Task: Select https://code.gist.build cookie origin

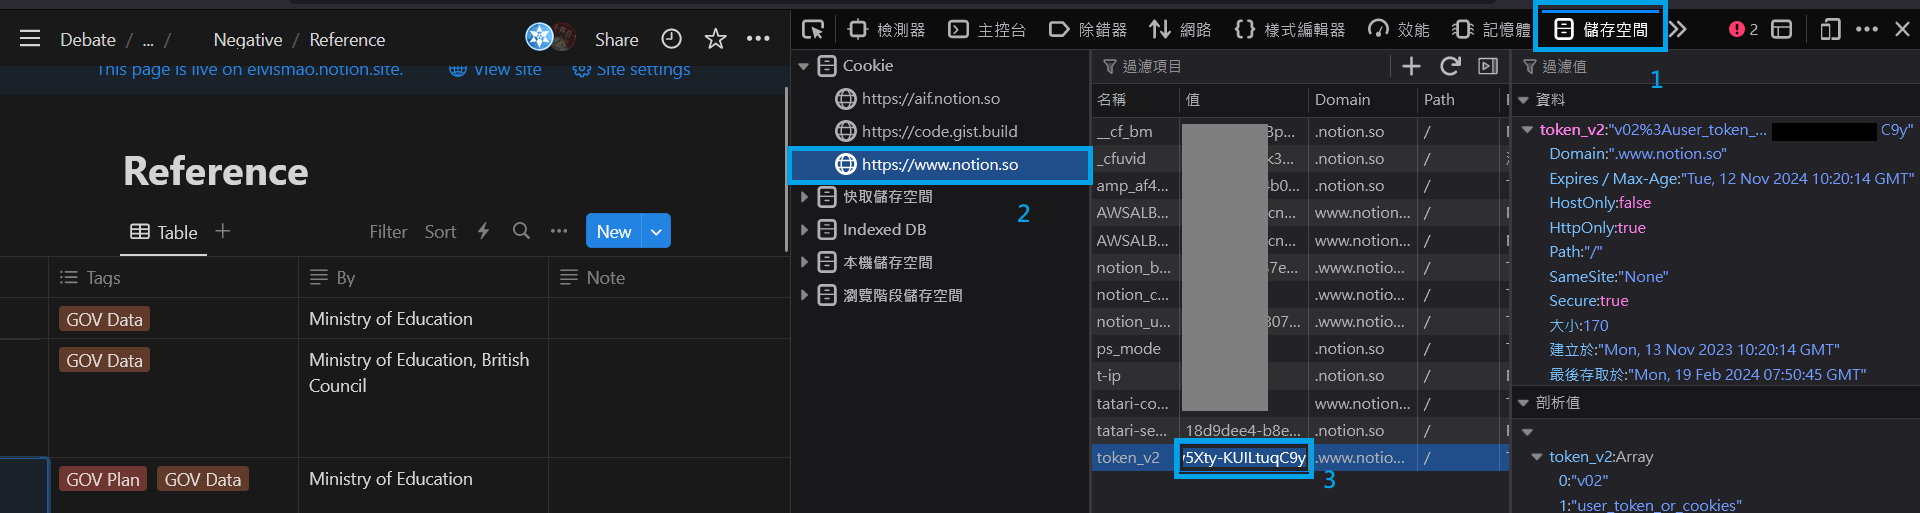Action: (x=940, y=131)
